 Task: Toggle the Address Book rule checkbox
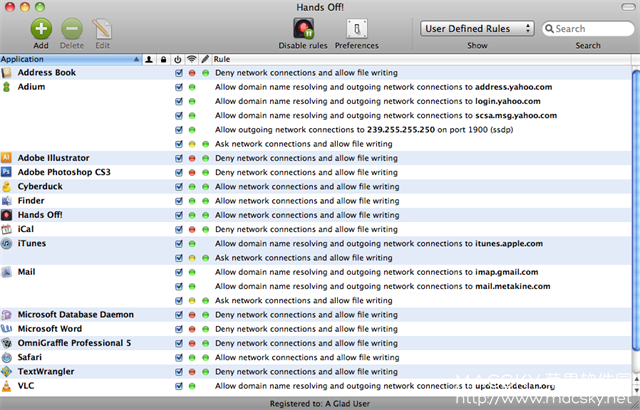pyautogui.click(x=178, y=73)
